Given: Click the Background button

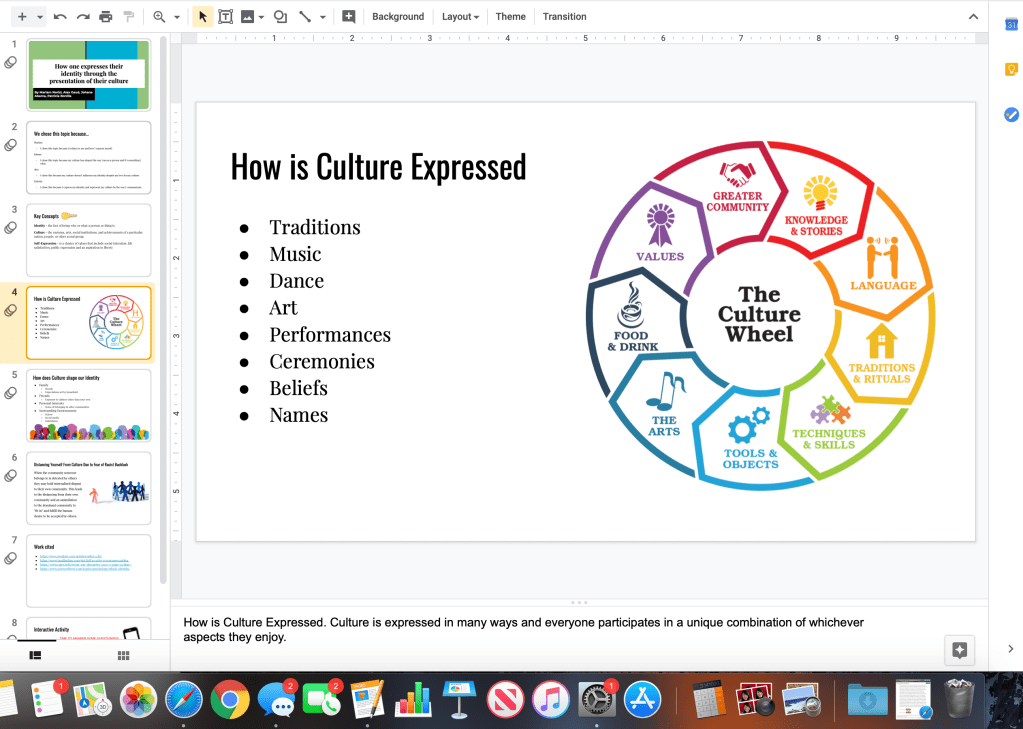Looking at the screenshot, I should [x=398, y=17].
